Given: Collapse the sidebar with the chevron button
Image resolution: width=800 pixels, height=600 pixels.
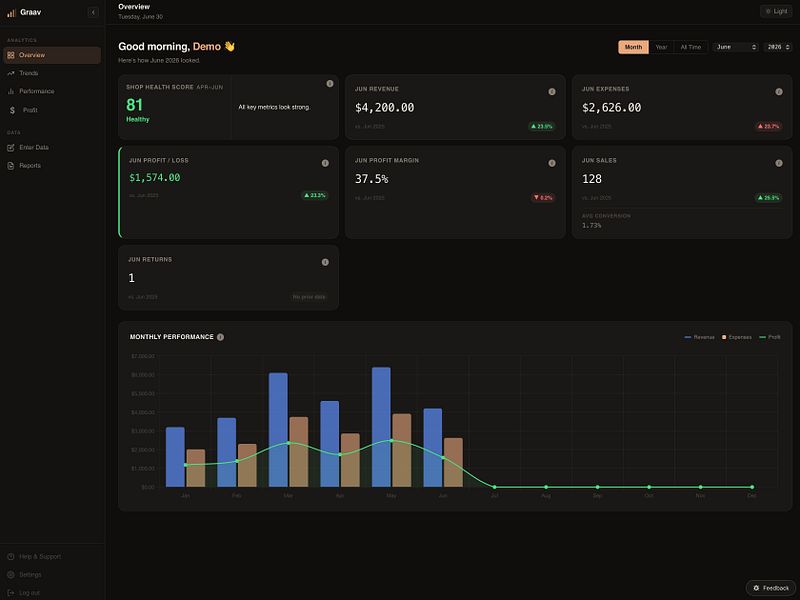Looking at the screenshot, I should (93, 12).
